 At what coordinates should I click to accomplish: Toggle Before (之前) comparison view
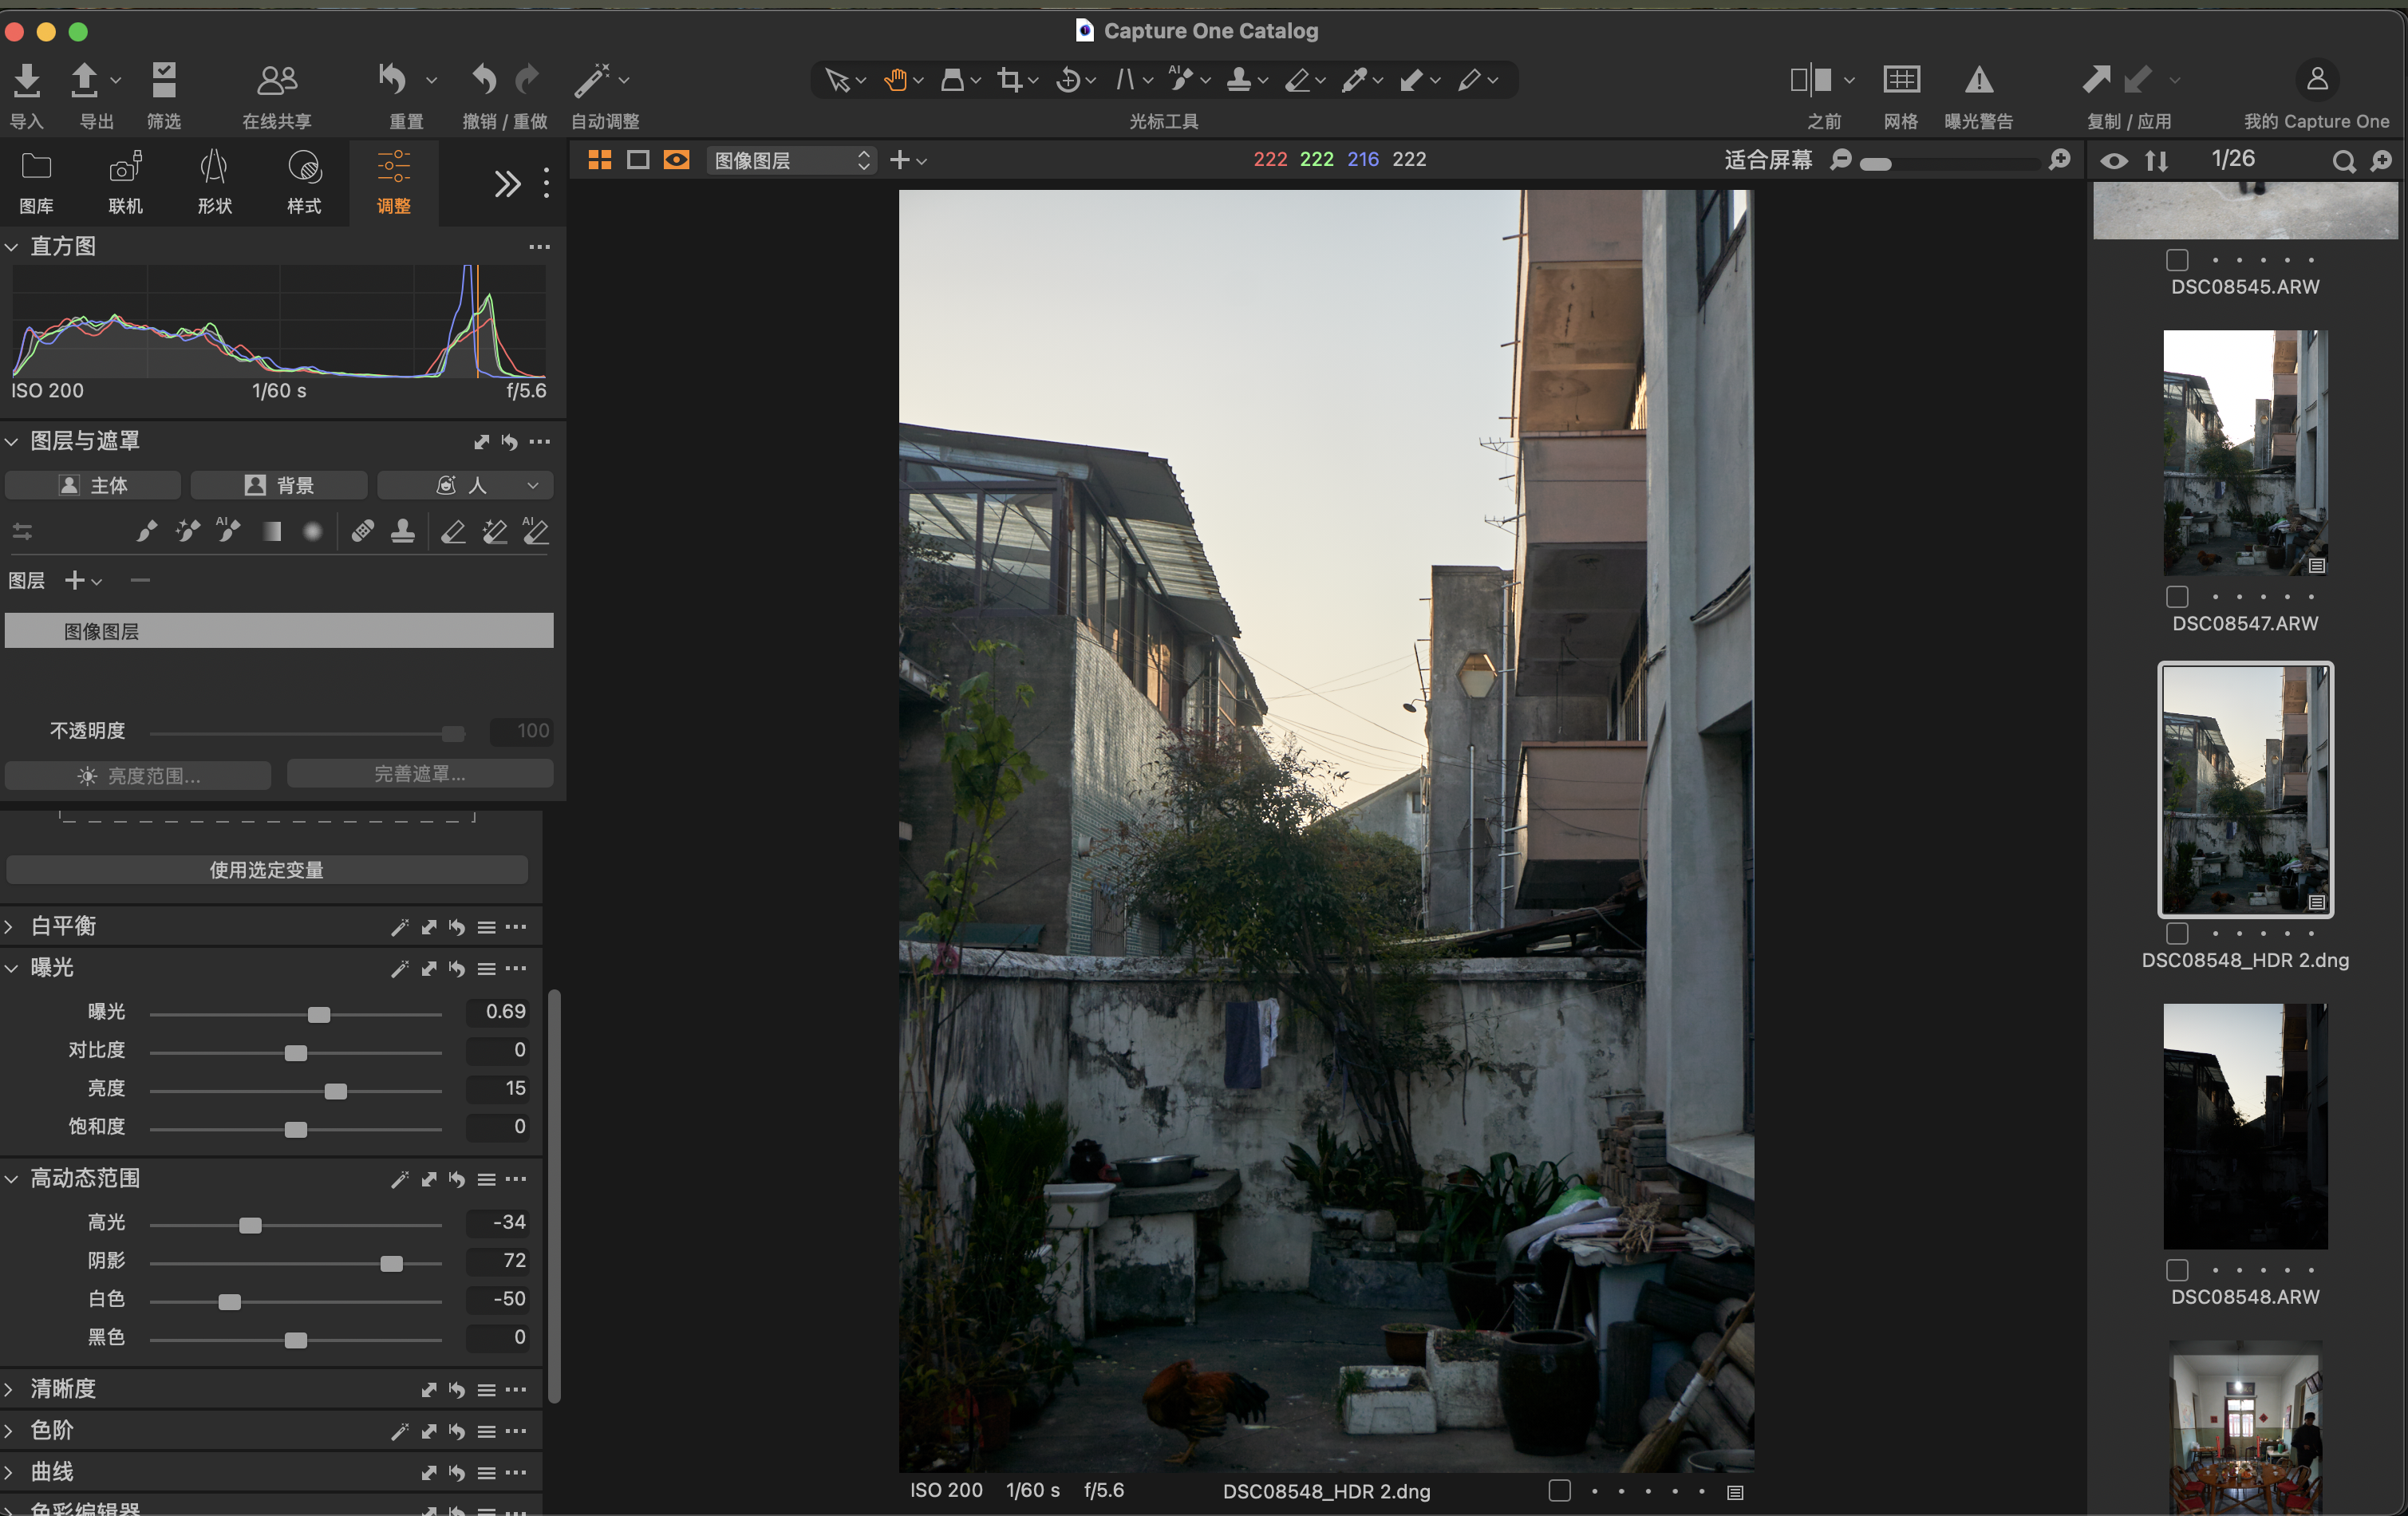(x=1811, y=80)
